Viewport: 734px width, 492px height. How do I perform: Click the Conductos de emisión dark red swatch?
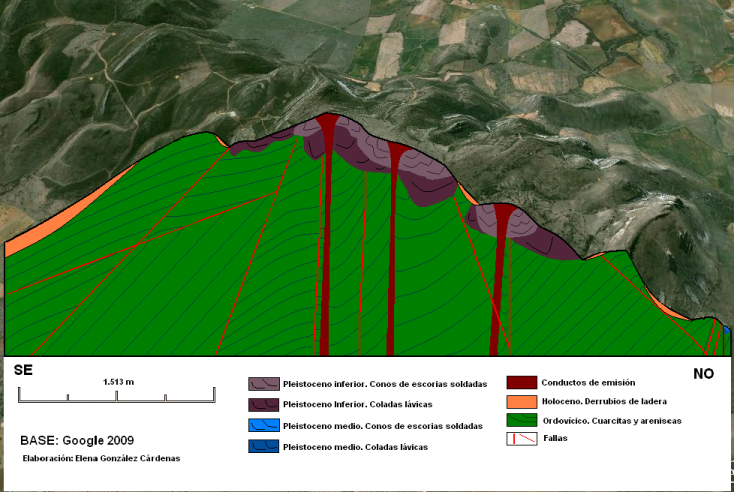tap(521, 382)
